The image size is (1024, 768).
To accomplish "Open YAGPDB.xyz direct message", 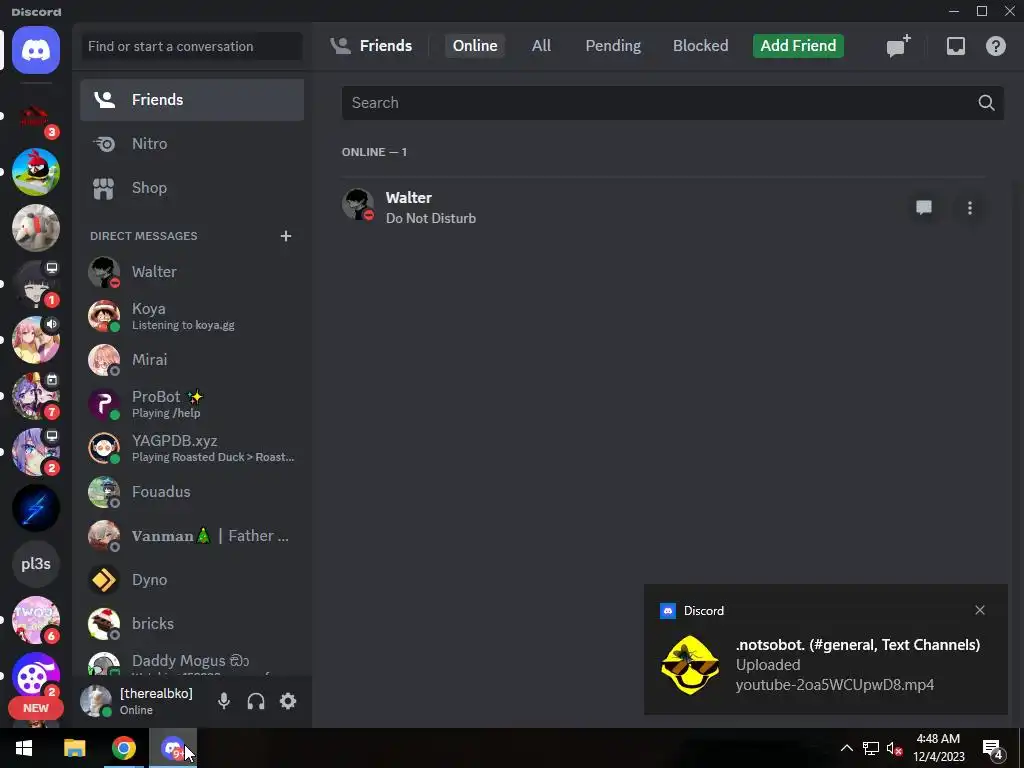I will (192, 448).
